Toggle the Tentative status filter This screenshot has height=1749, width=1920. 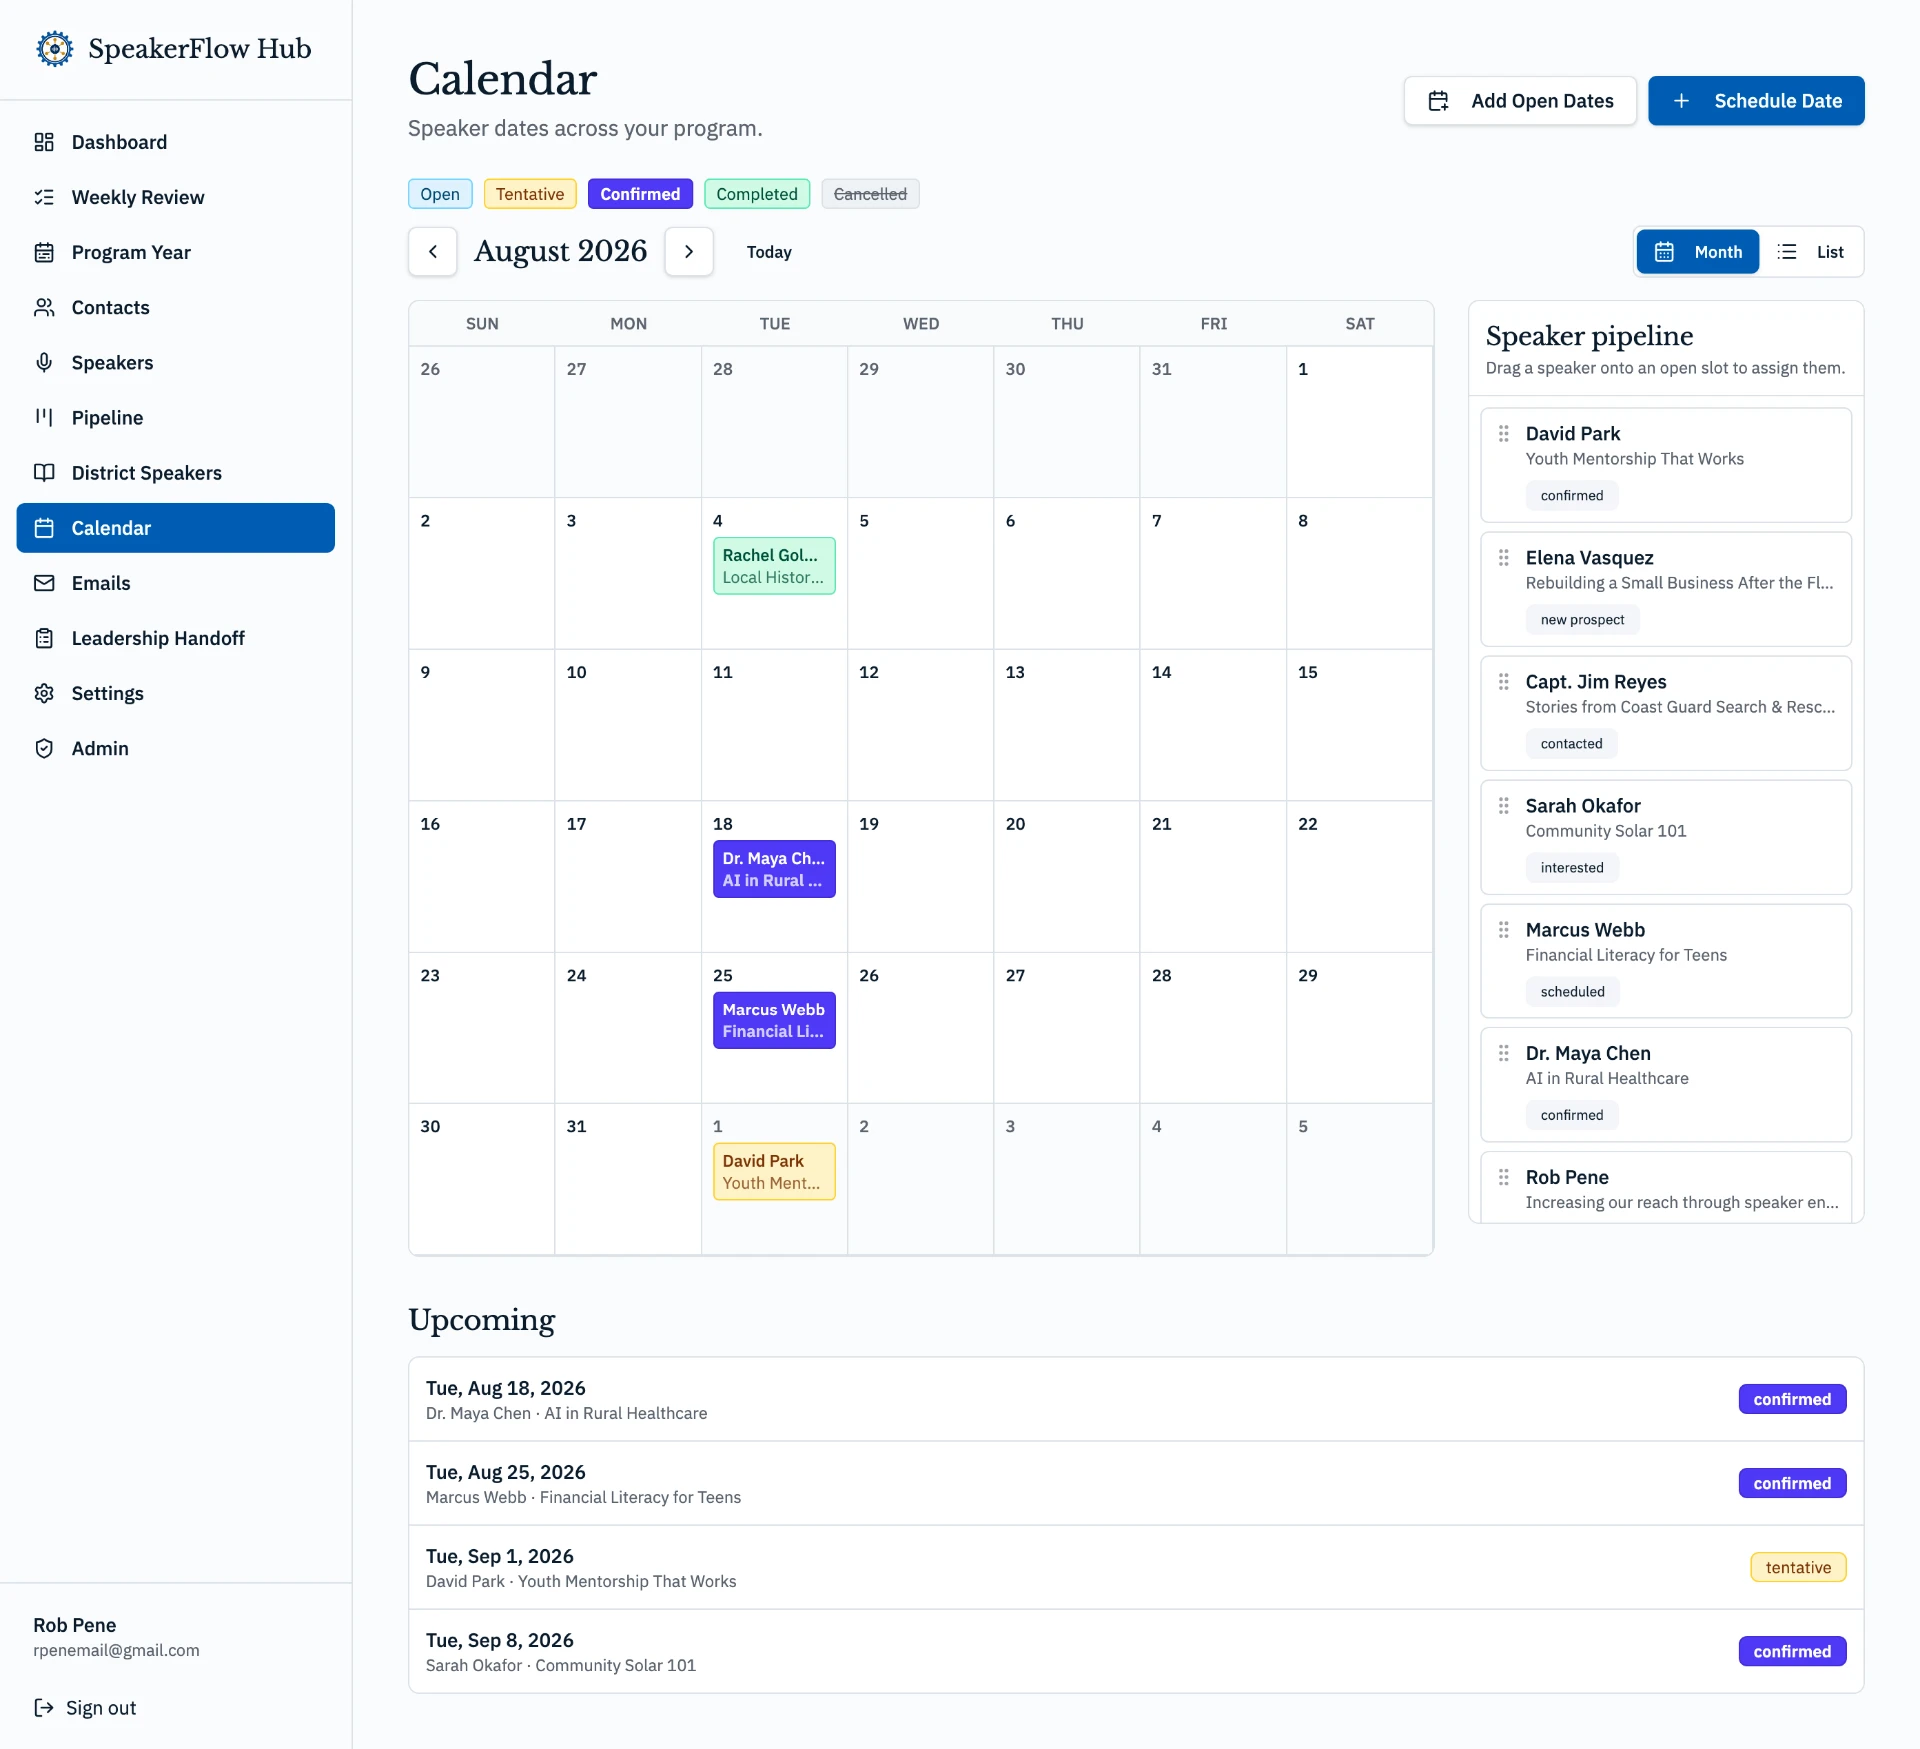click(530, 194)
